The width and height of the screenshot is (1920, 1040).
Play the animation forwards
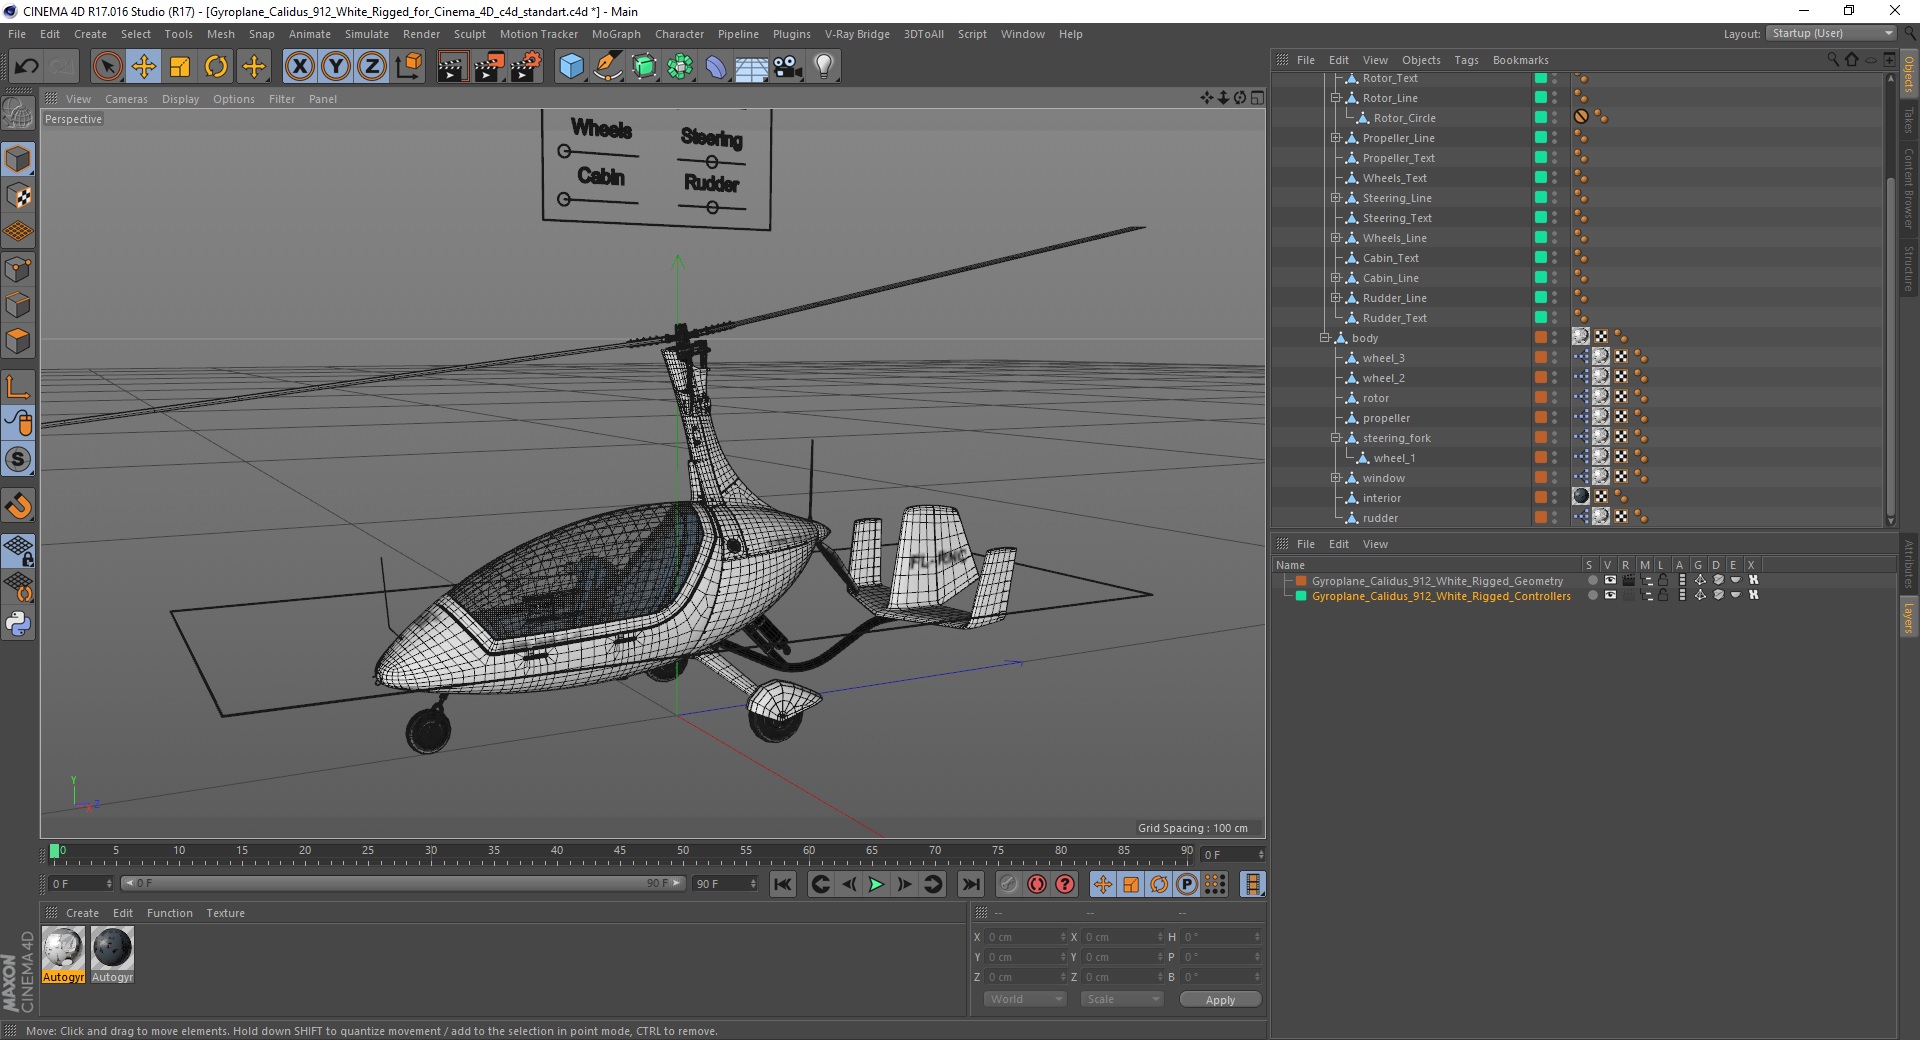click(x=876, y=884)
